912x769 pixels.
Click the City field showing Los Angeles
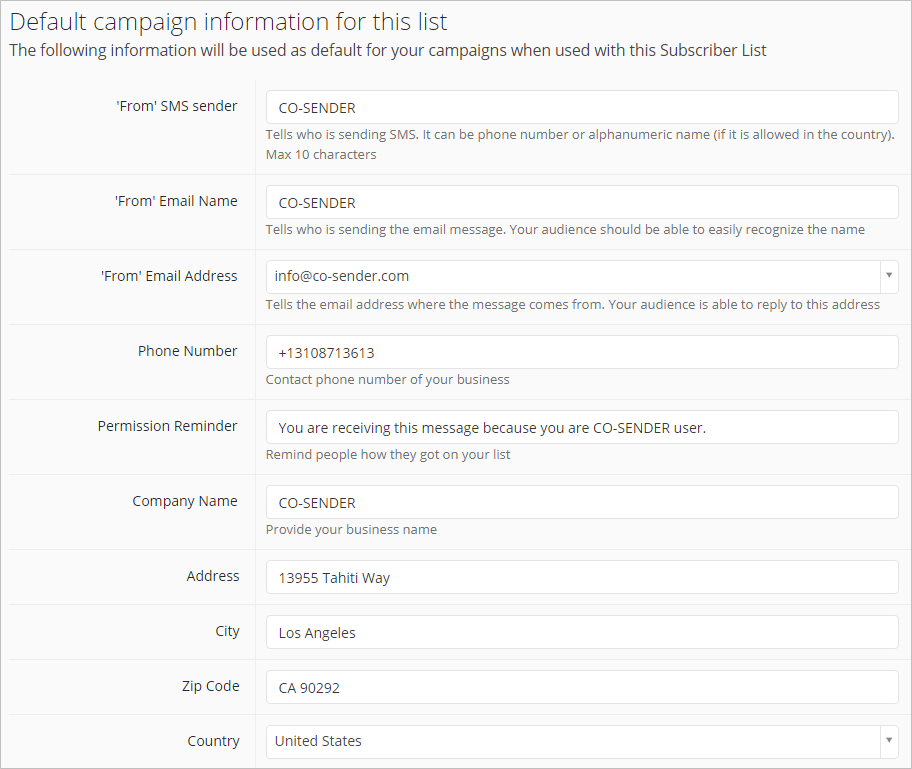coord(582,632)
